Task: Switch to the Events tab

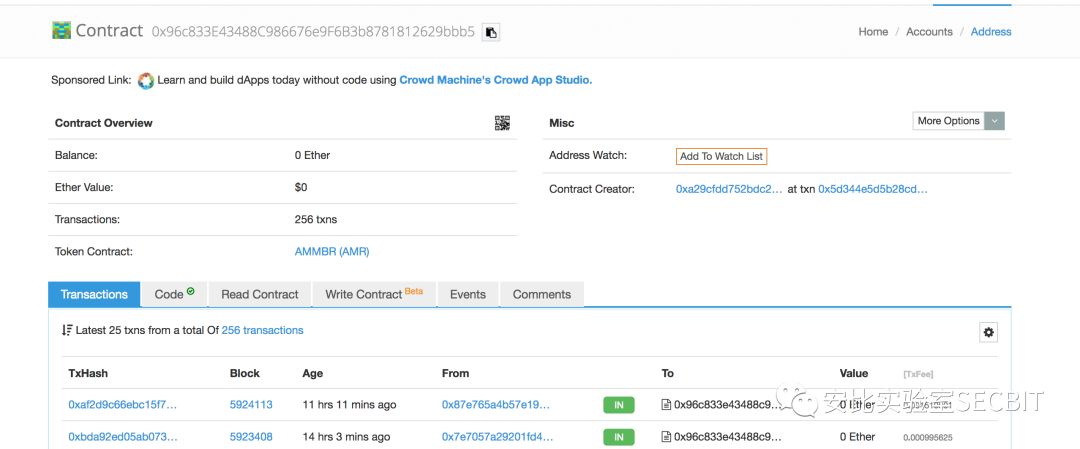Action: coord(468,295)
